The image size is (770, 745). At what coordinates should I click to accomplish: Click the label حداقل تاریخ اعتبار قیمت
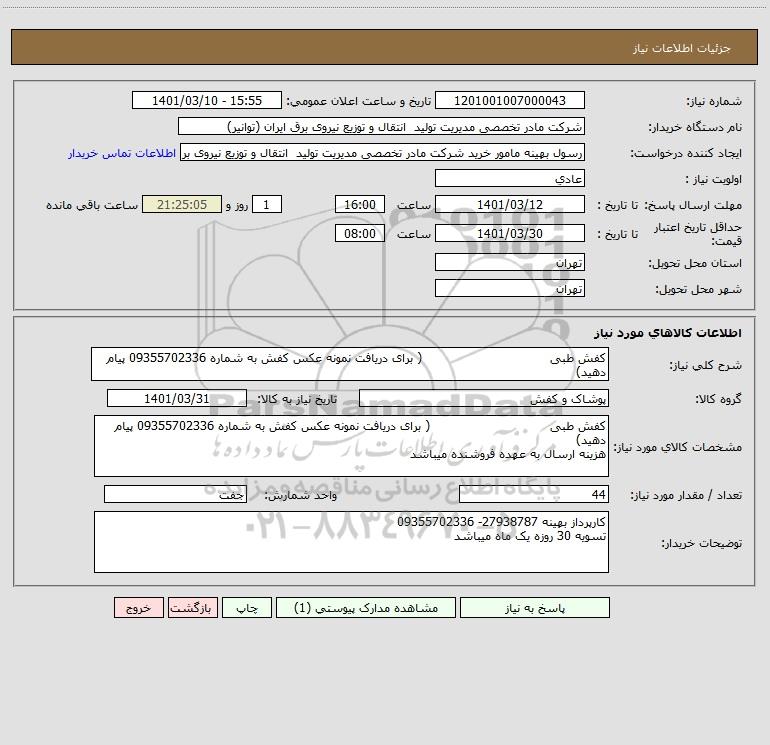pos(698,234)
